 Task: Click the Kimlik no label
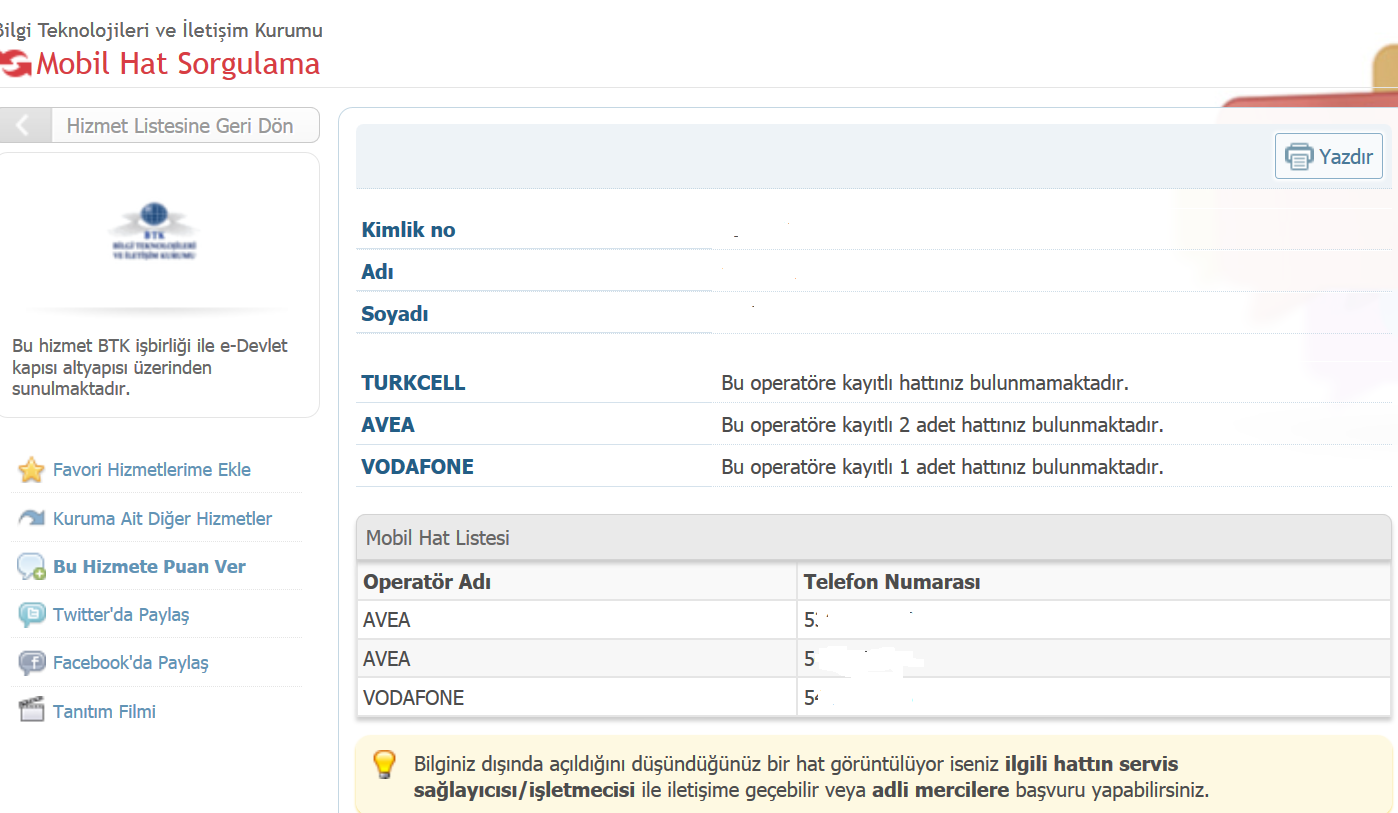point(408,230)
